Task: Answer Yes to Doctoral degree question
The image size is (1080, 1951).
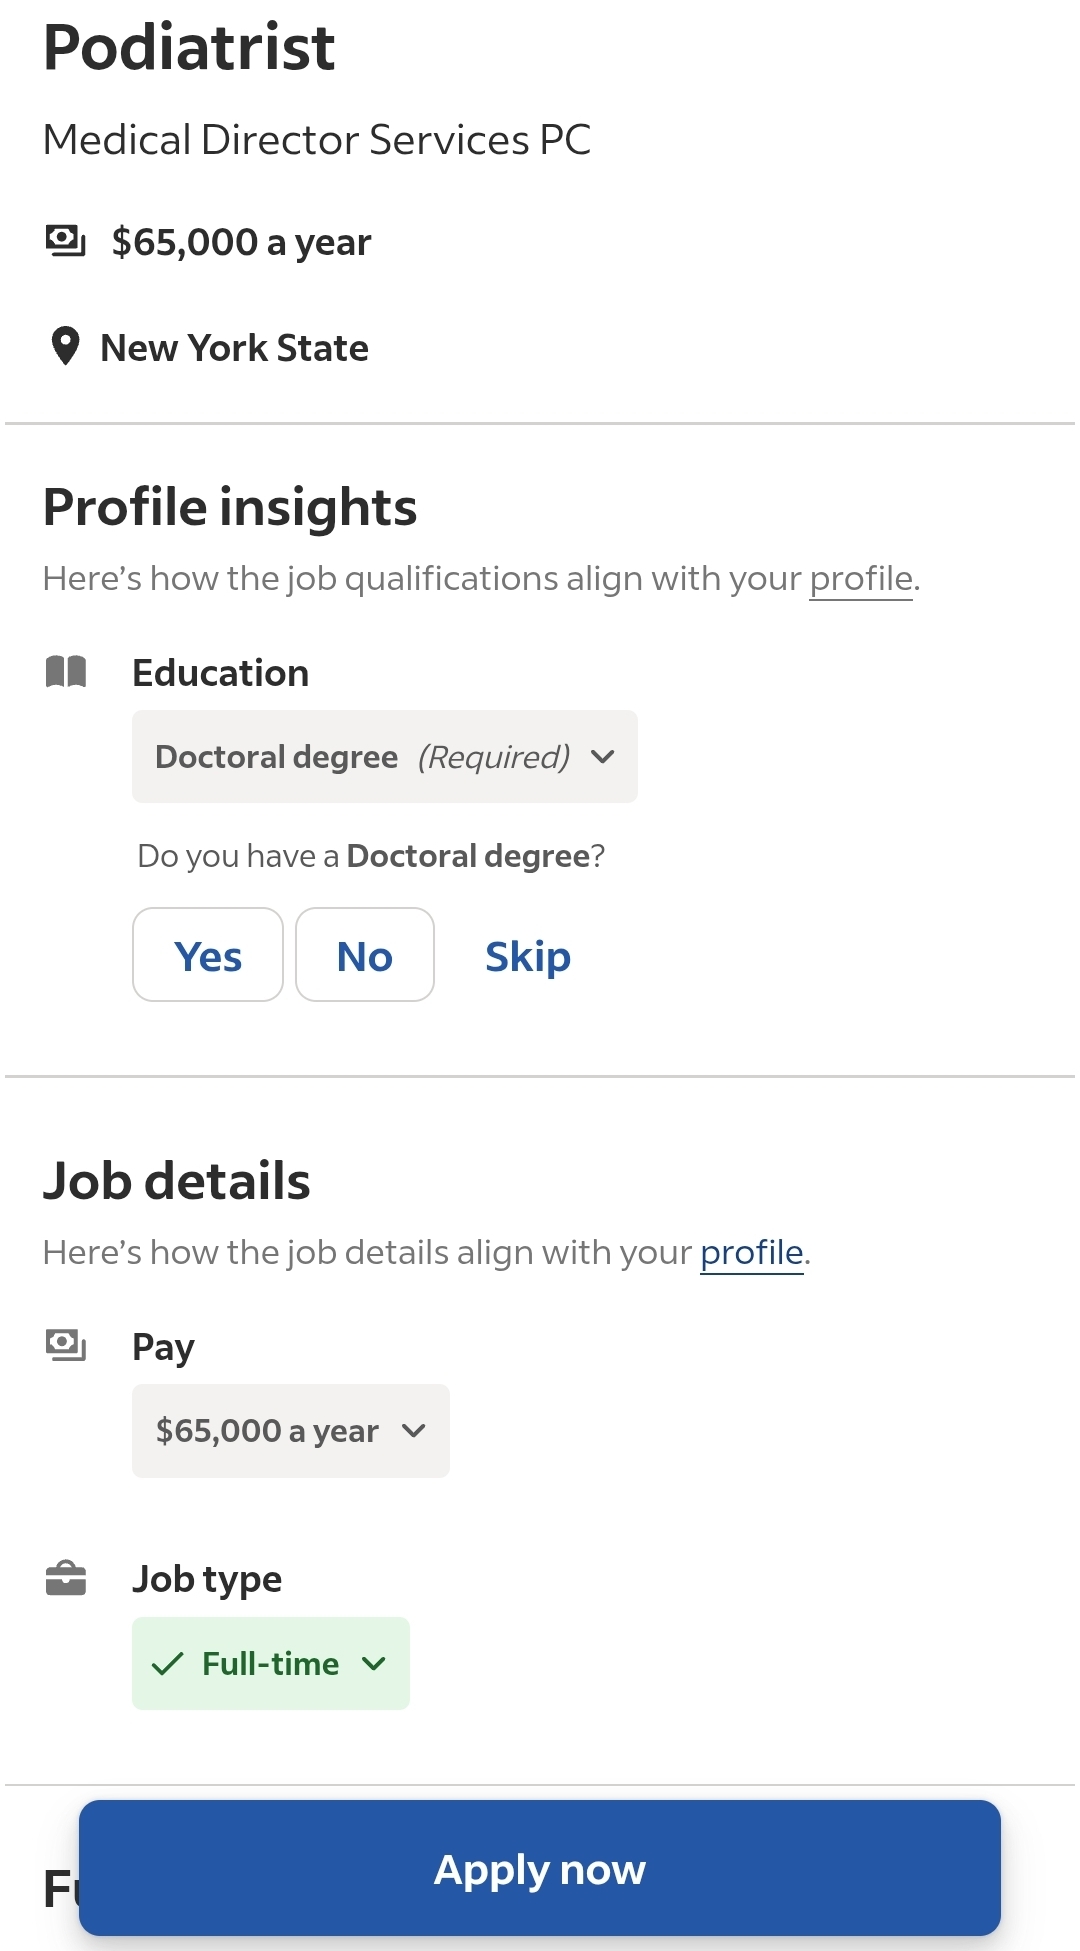Action: [208, 955]
